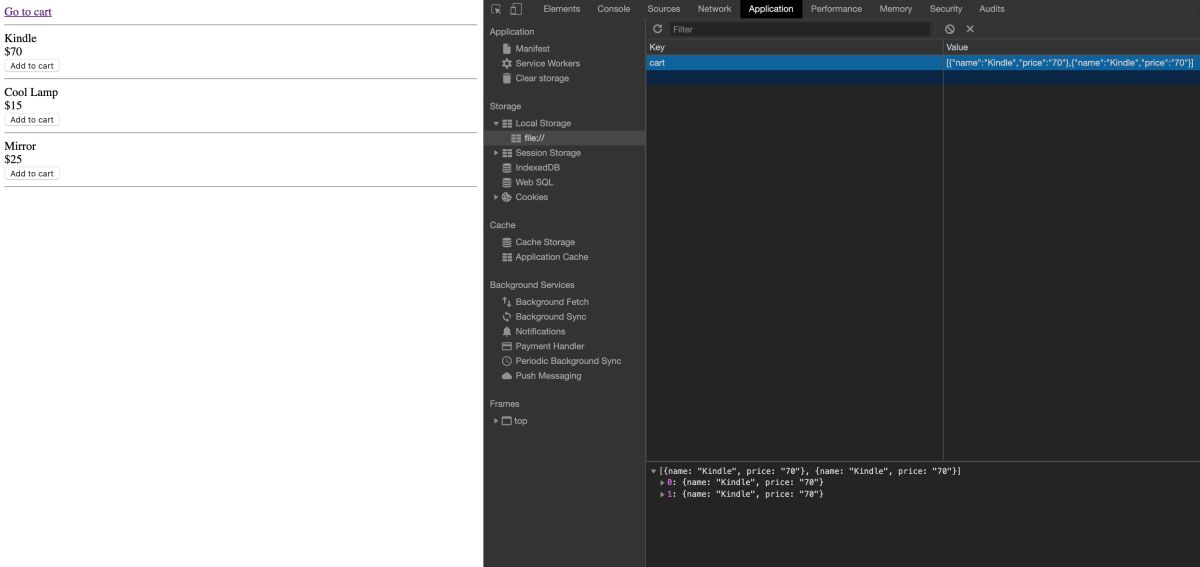The width and height of the screenshot is (1200, 567).
Task: Switch to the Sources tab
Action: [x=664, y=9]
